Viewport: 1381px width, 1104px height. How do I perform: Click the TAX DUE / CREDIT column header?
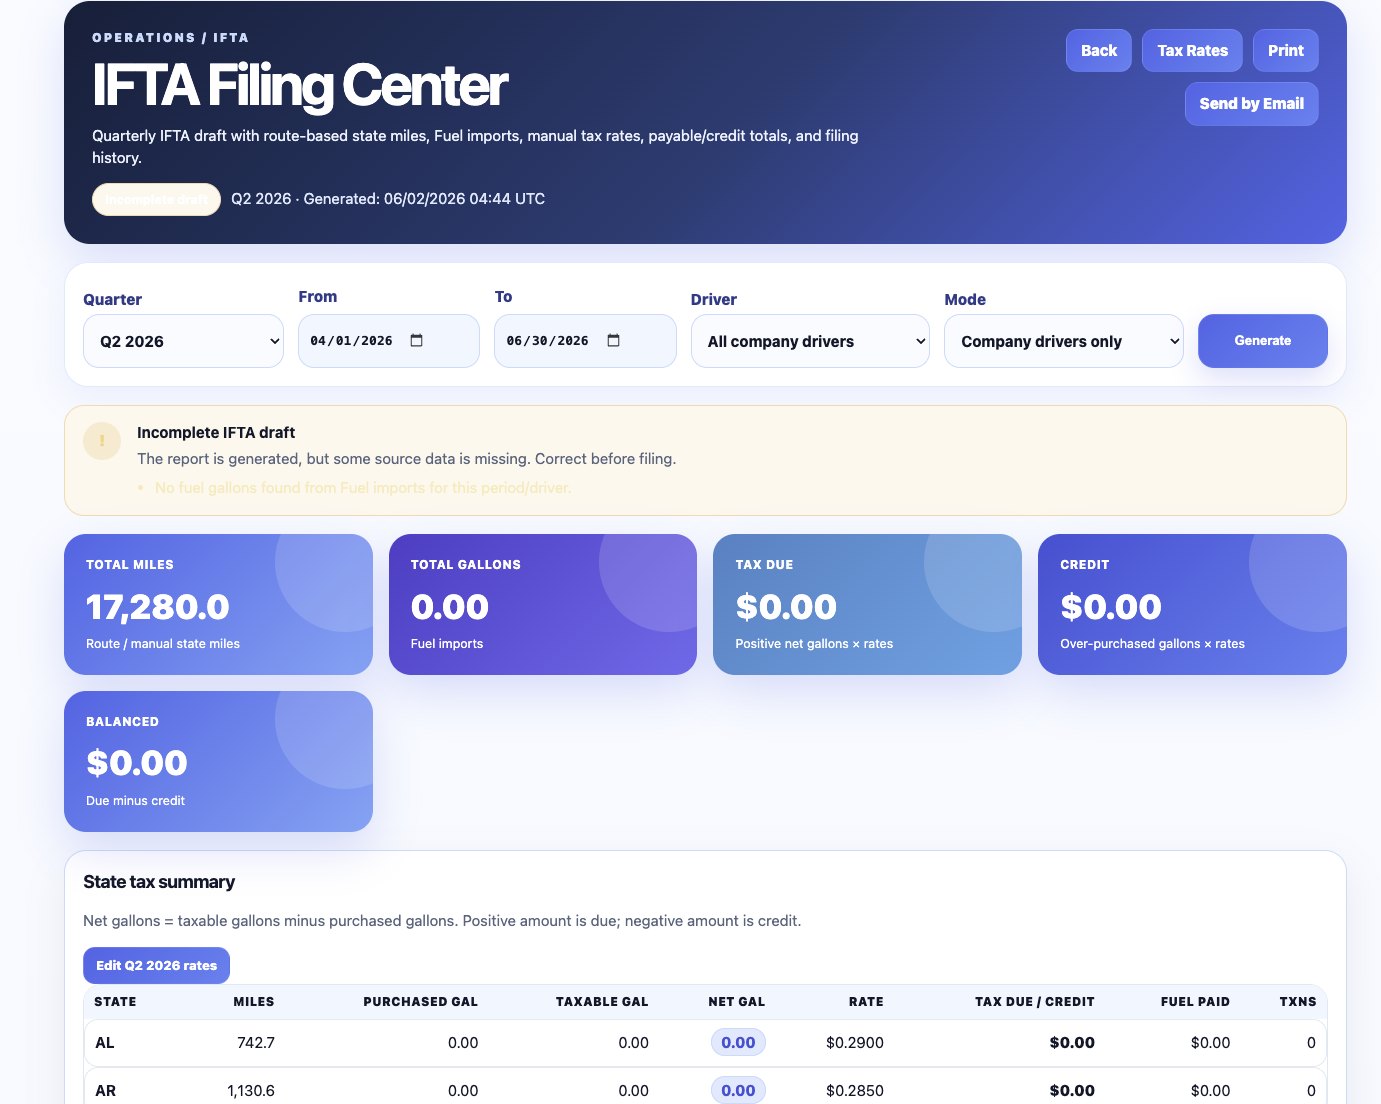[x=1034, y=1001]
